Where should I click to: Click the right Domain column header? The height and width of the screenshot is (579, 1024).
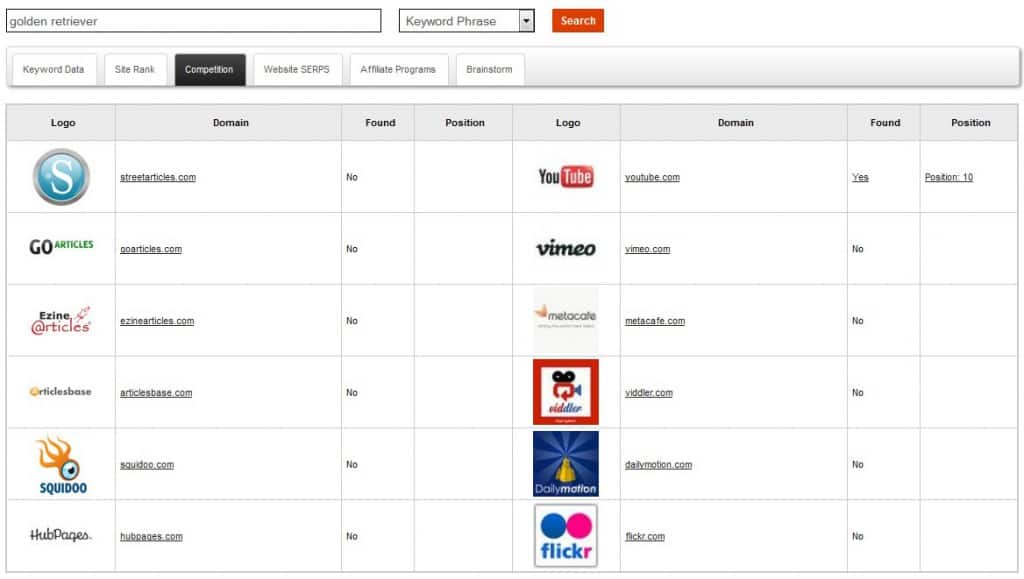point(735,122)
